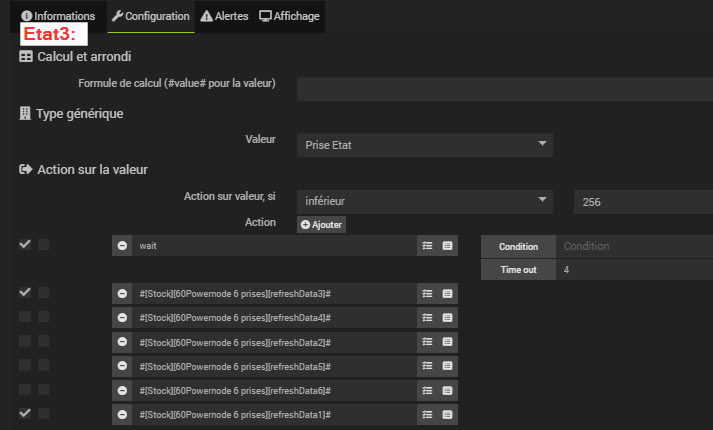713x430 pixels.
Task: Open command selector icon for refreshData4 row
Action: point(447,317)
